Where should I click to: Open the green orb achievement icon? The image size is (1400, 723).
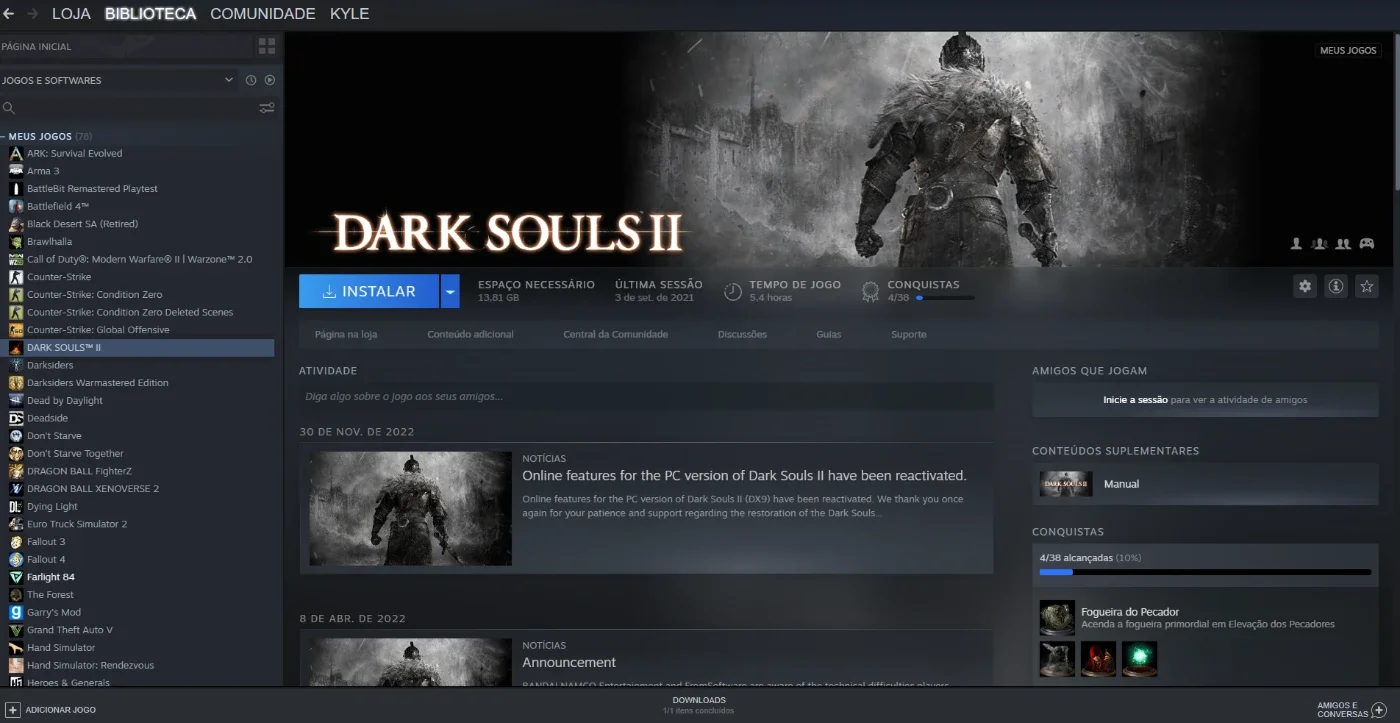pyautogui.click(x=1139, y=659)
